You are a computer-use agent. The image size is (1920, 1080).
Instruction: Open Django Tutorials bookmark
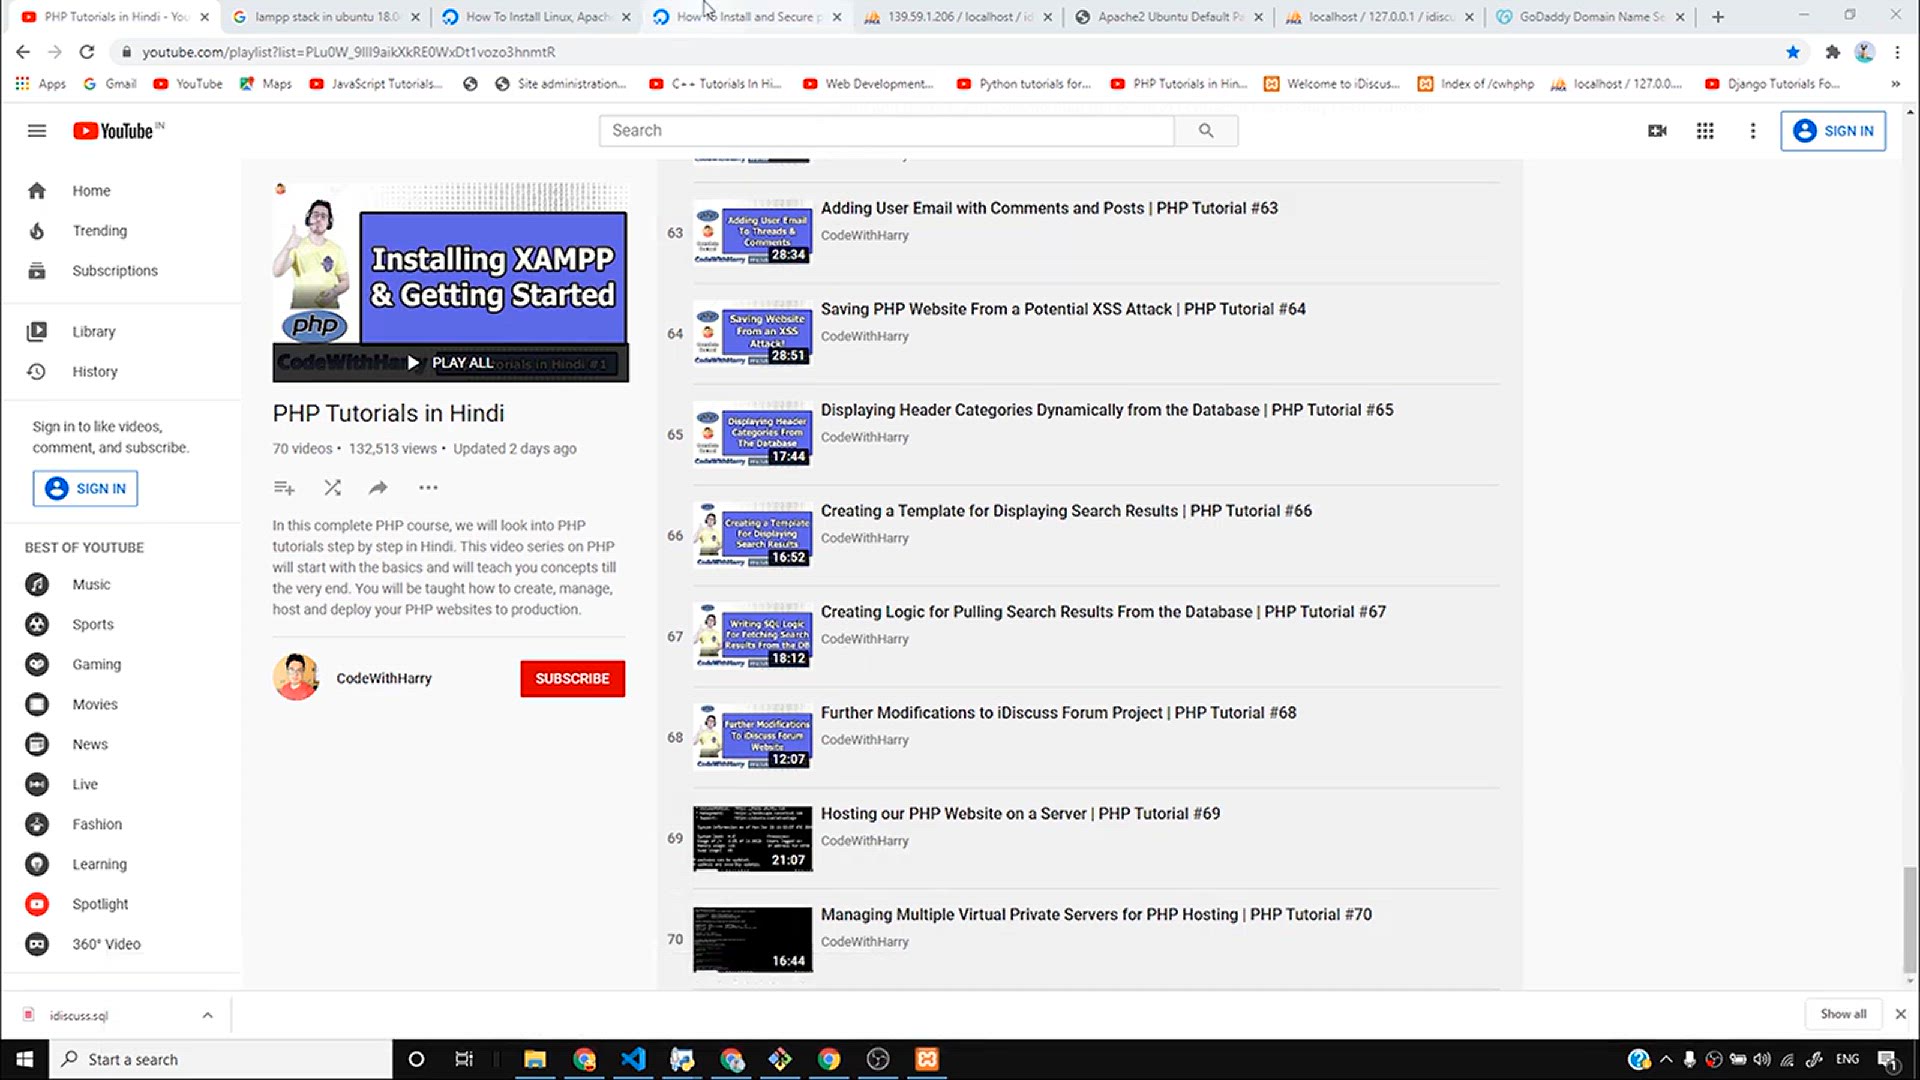click(1773, 84)
